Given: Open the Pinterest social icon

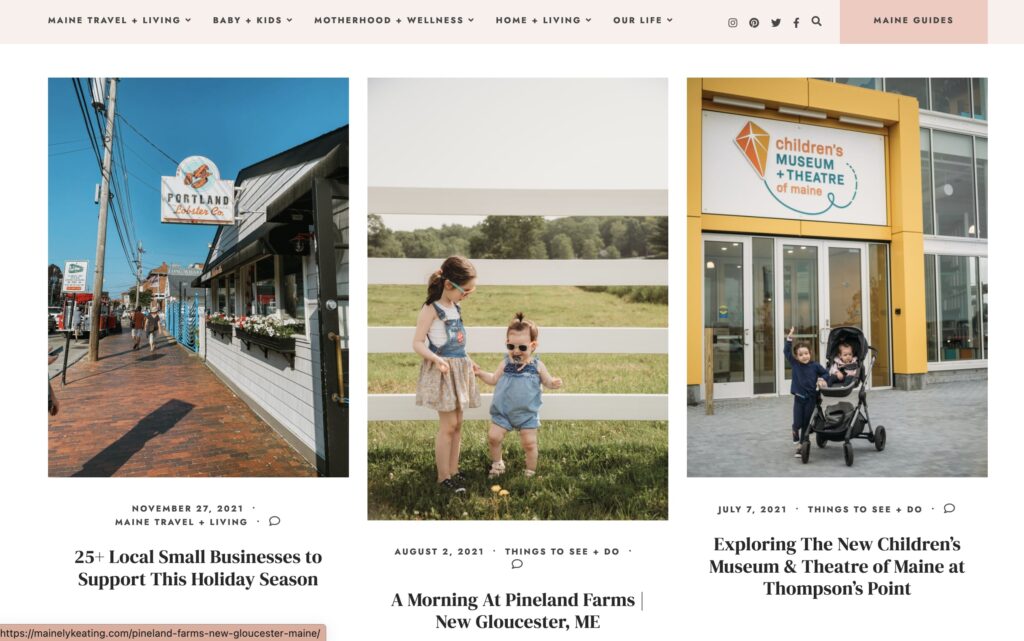Looking at the screenshot, I should pos(754,22).
